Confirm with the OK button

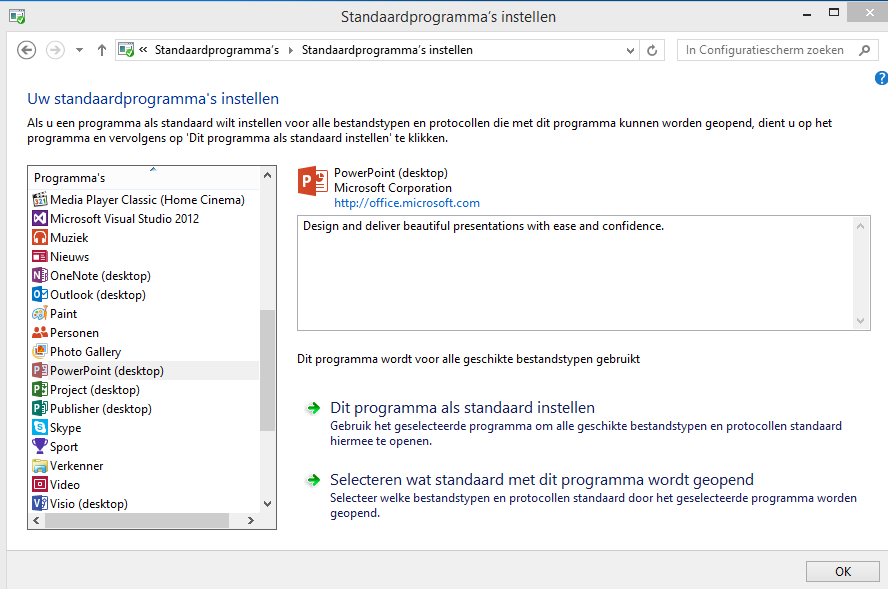tap(843, 571)
